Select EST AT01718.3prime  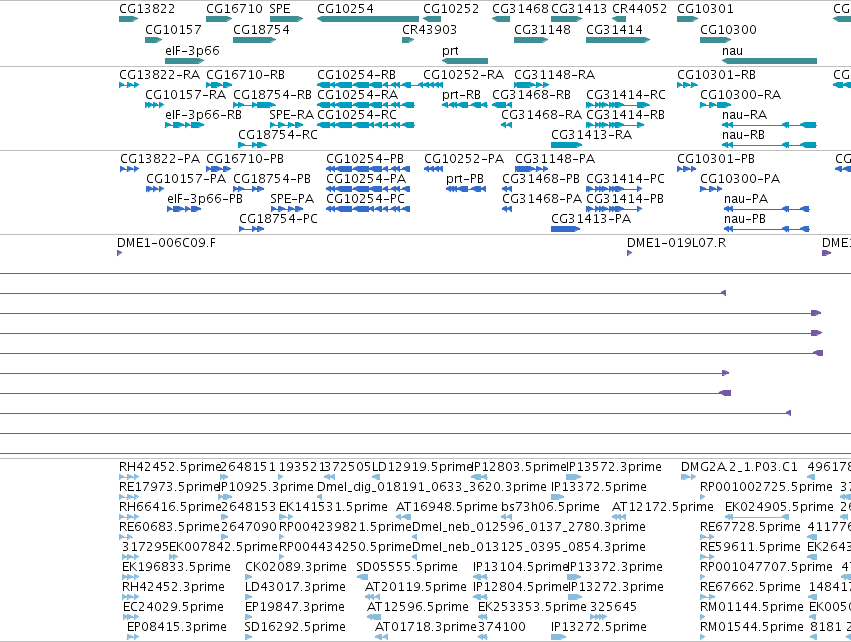426,627
